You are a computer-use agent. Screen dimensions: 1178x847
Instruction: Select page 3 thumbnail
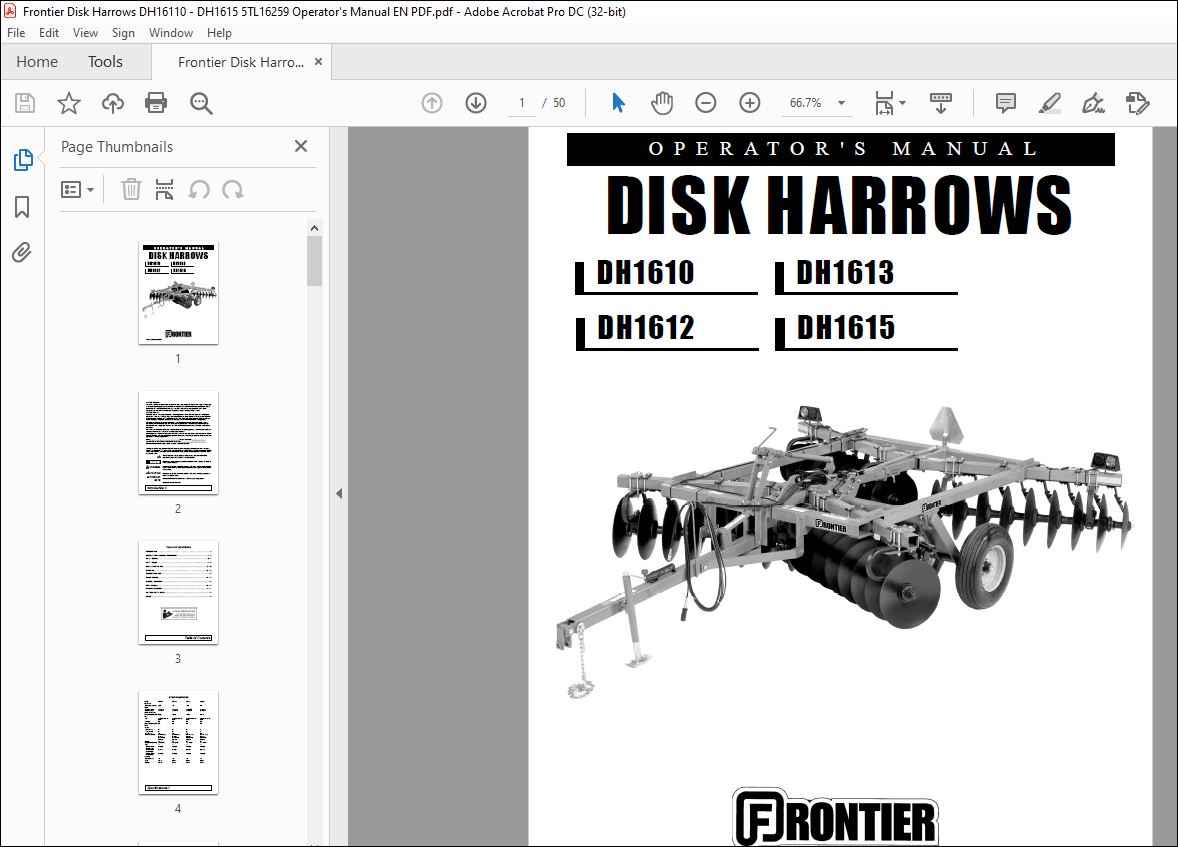[178, 592]
